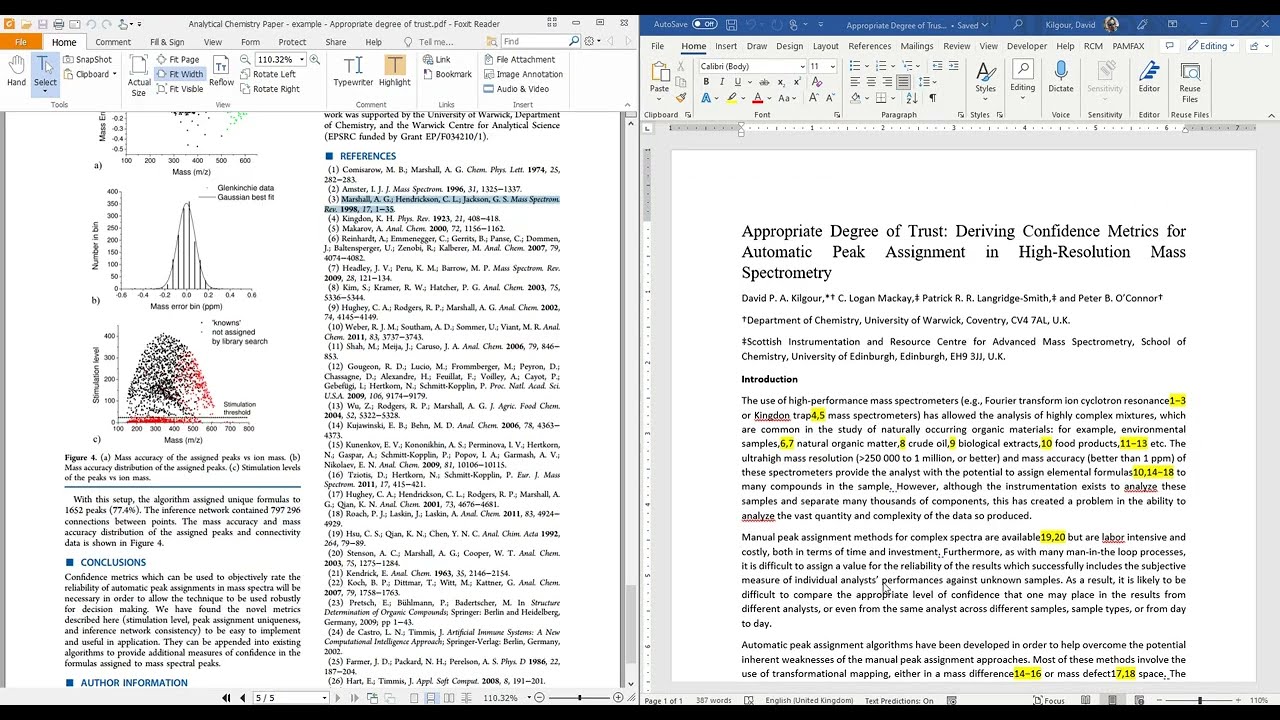Select the Typewriter tool
1280x720 pixels.
tap(353, 72)
